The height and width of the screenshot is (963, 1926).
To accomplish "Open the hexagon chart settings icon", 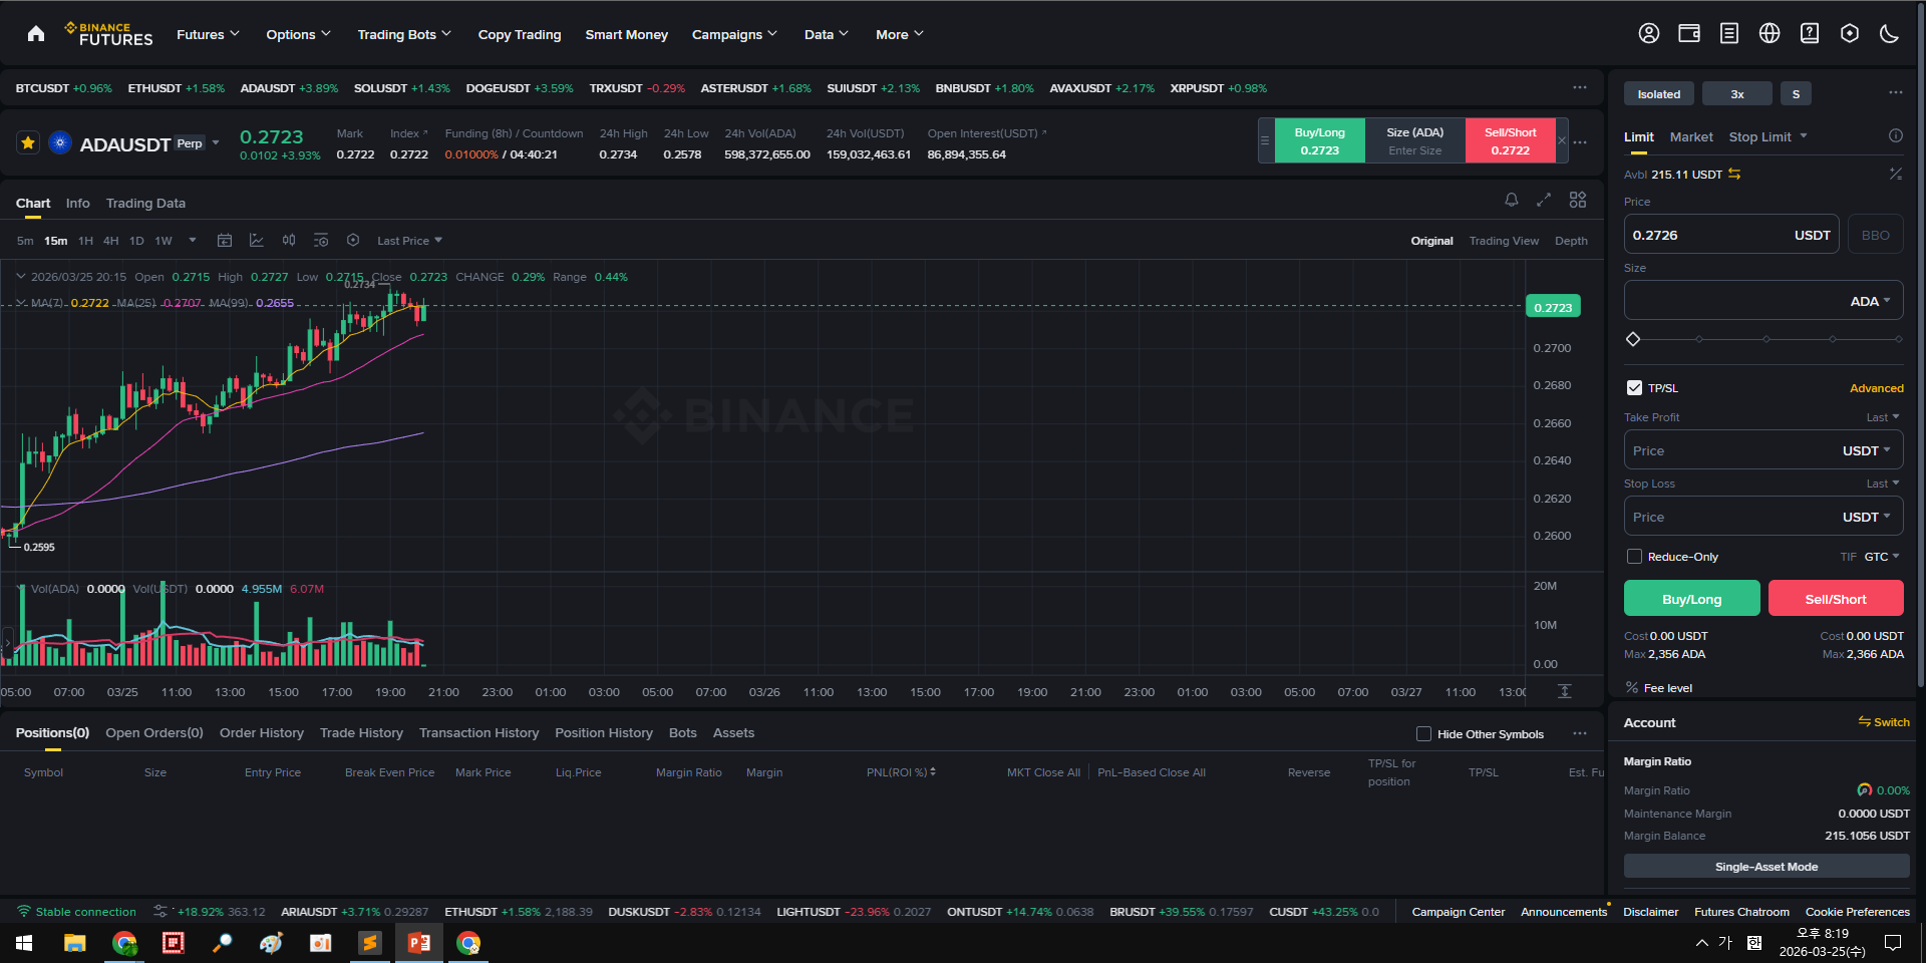I will [353, 240].
